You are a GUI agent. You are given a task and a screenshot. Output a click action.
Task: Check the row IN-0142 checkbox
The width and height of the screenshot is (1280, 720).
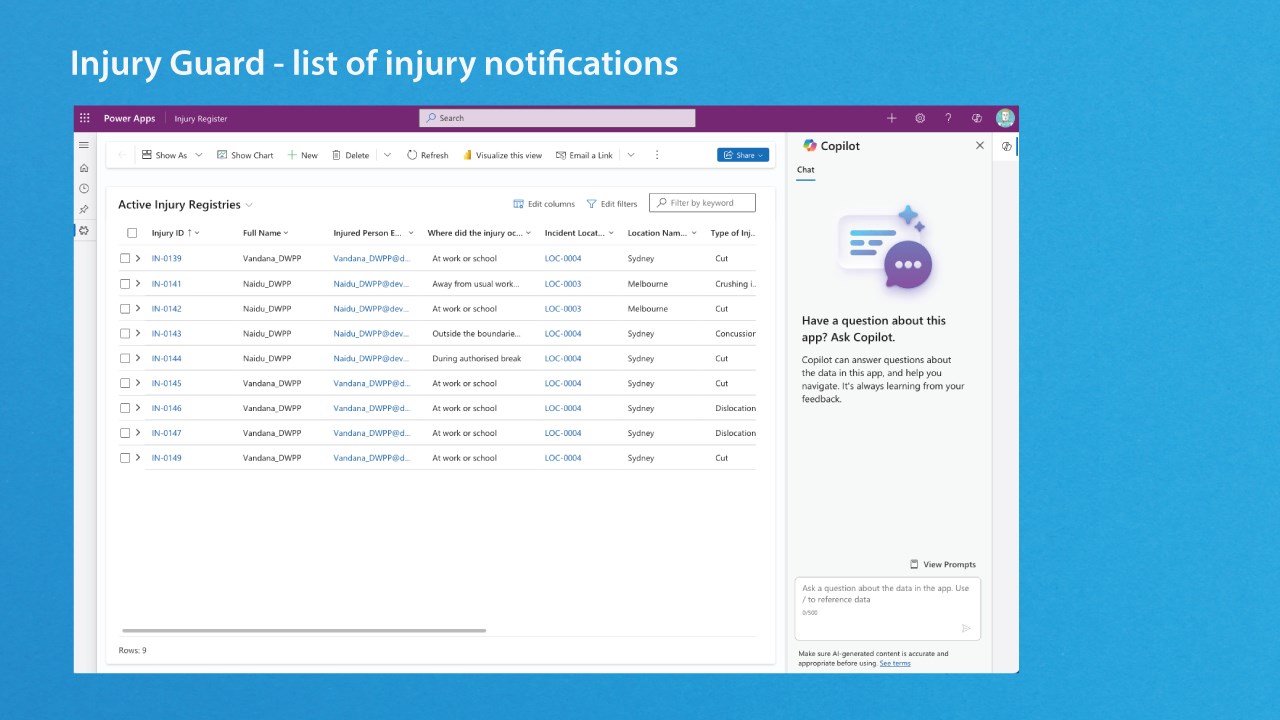tap(125, 308)
